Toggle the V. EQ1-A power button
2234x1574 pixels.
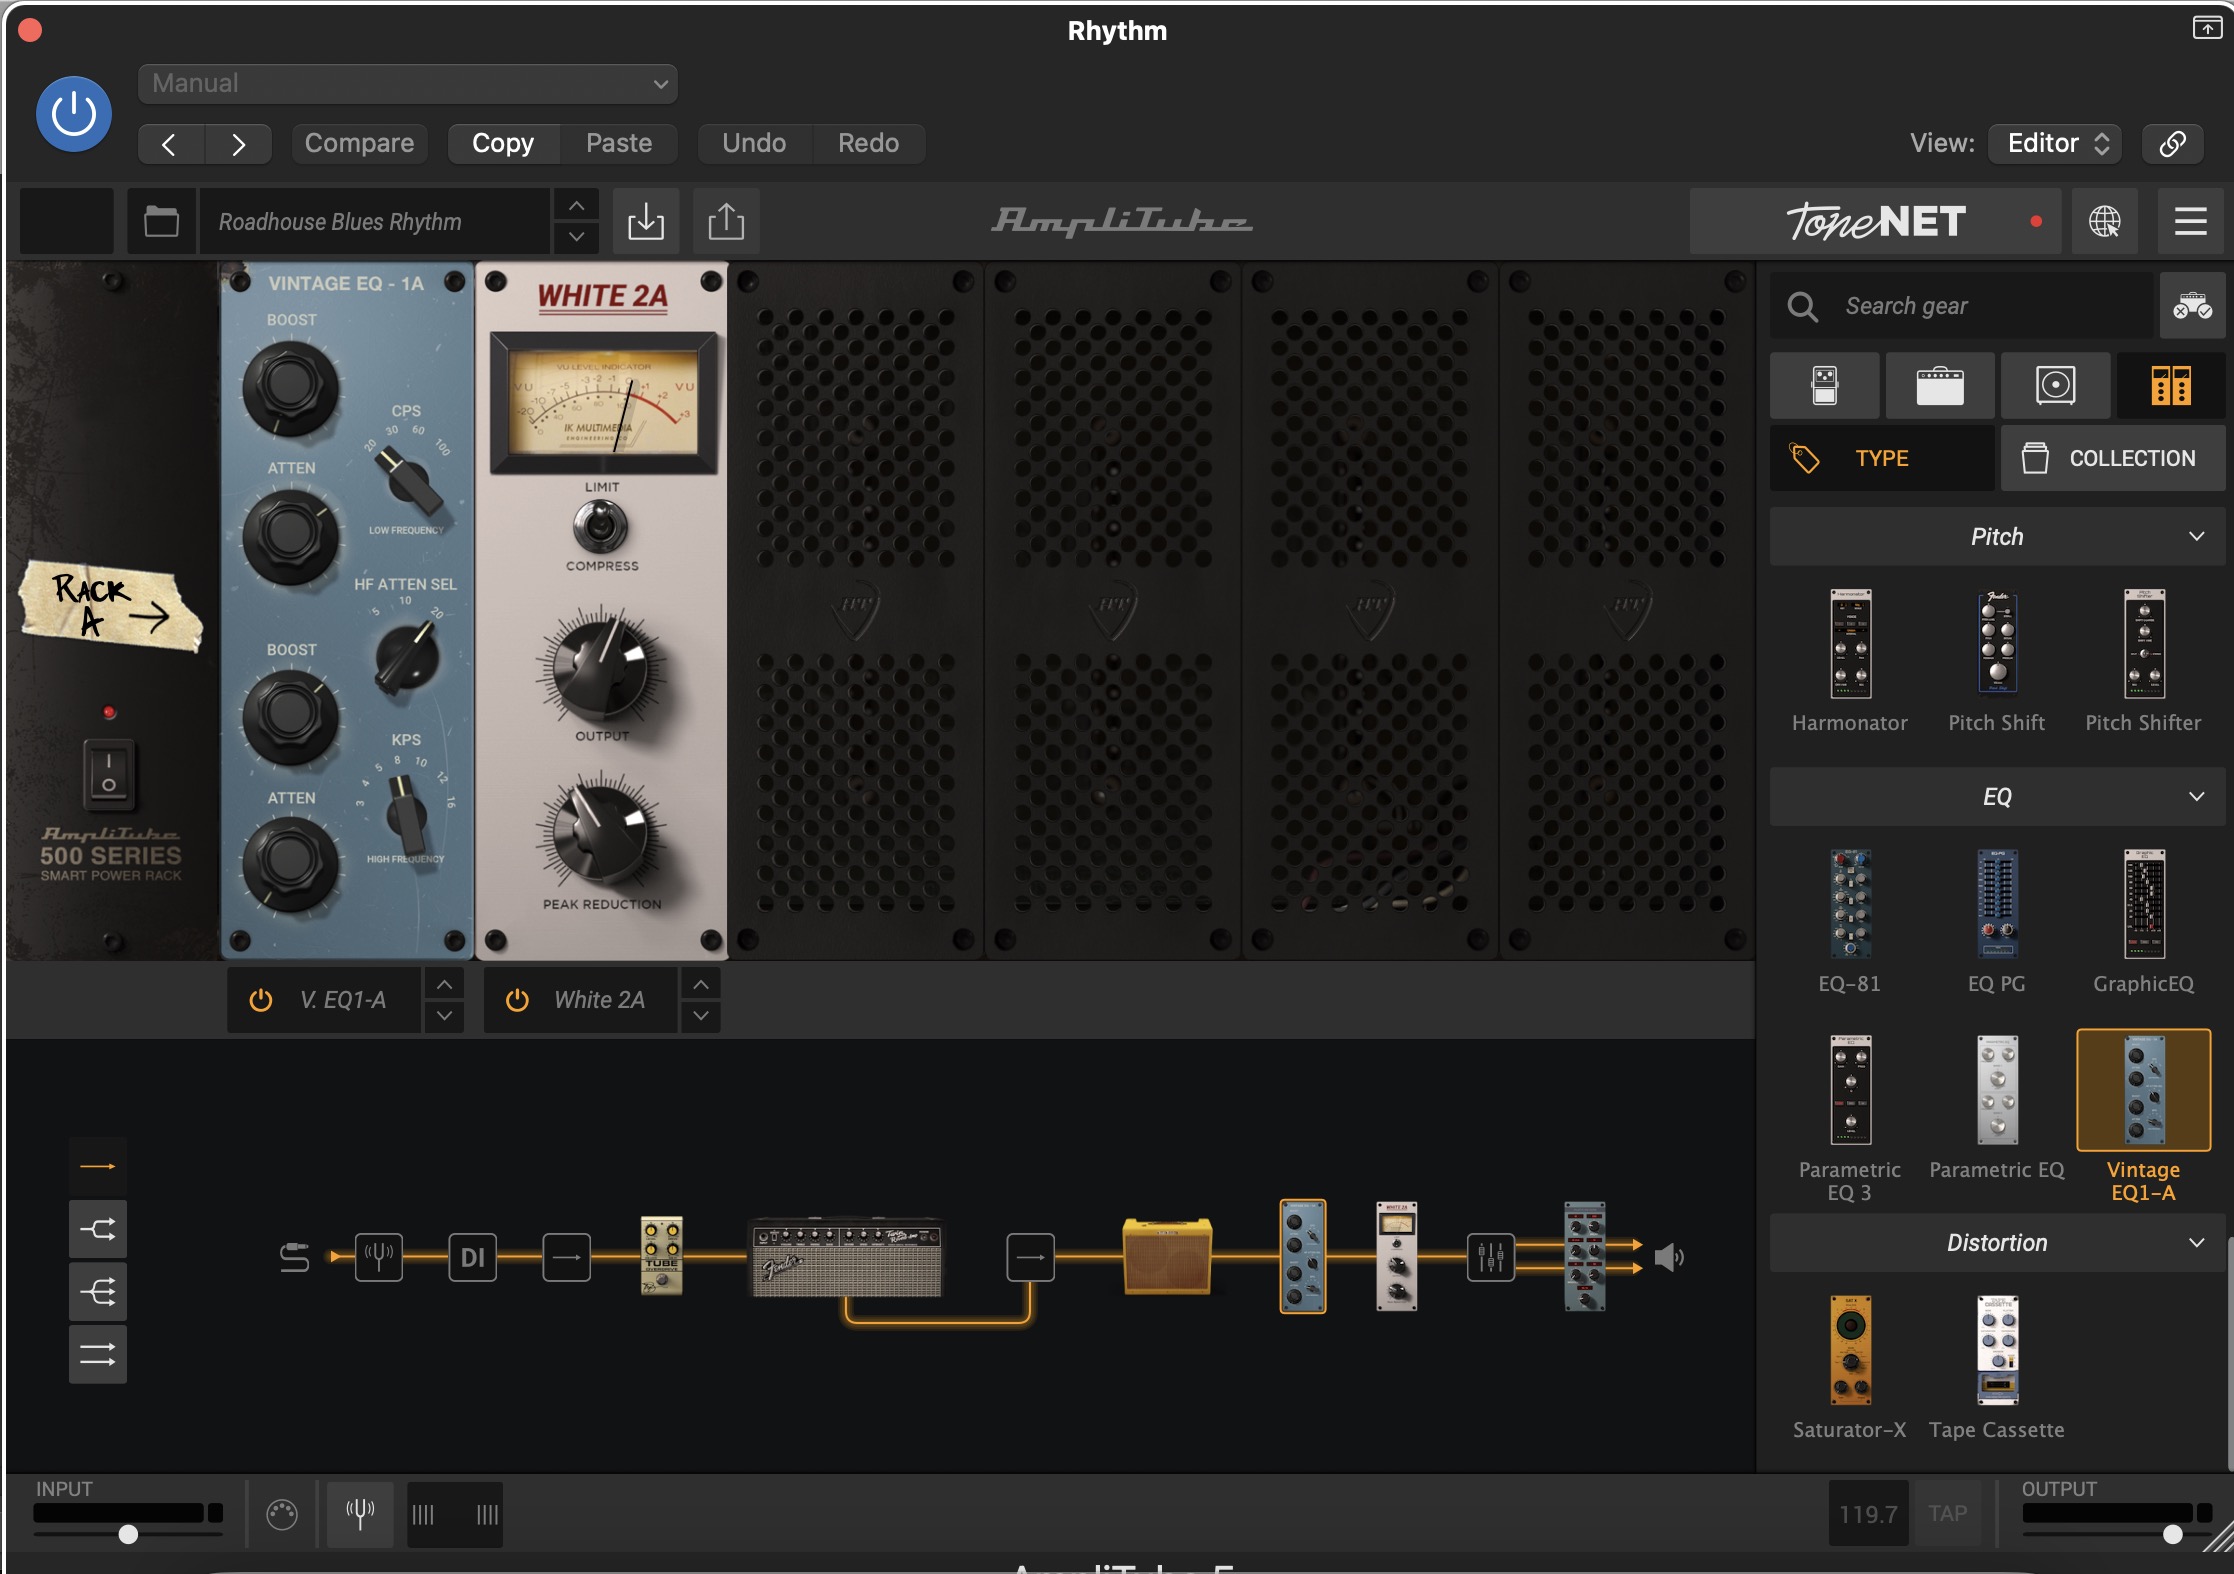pyautogui.click(x=261, y=1000)
